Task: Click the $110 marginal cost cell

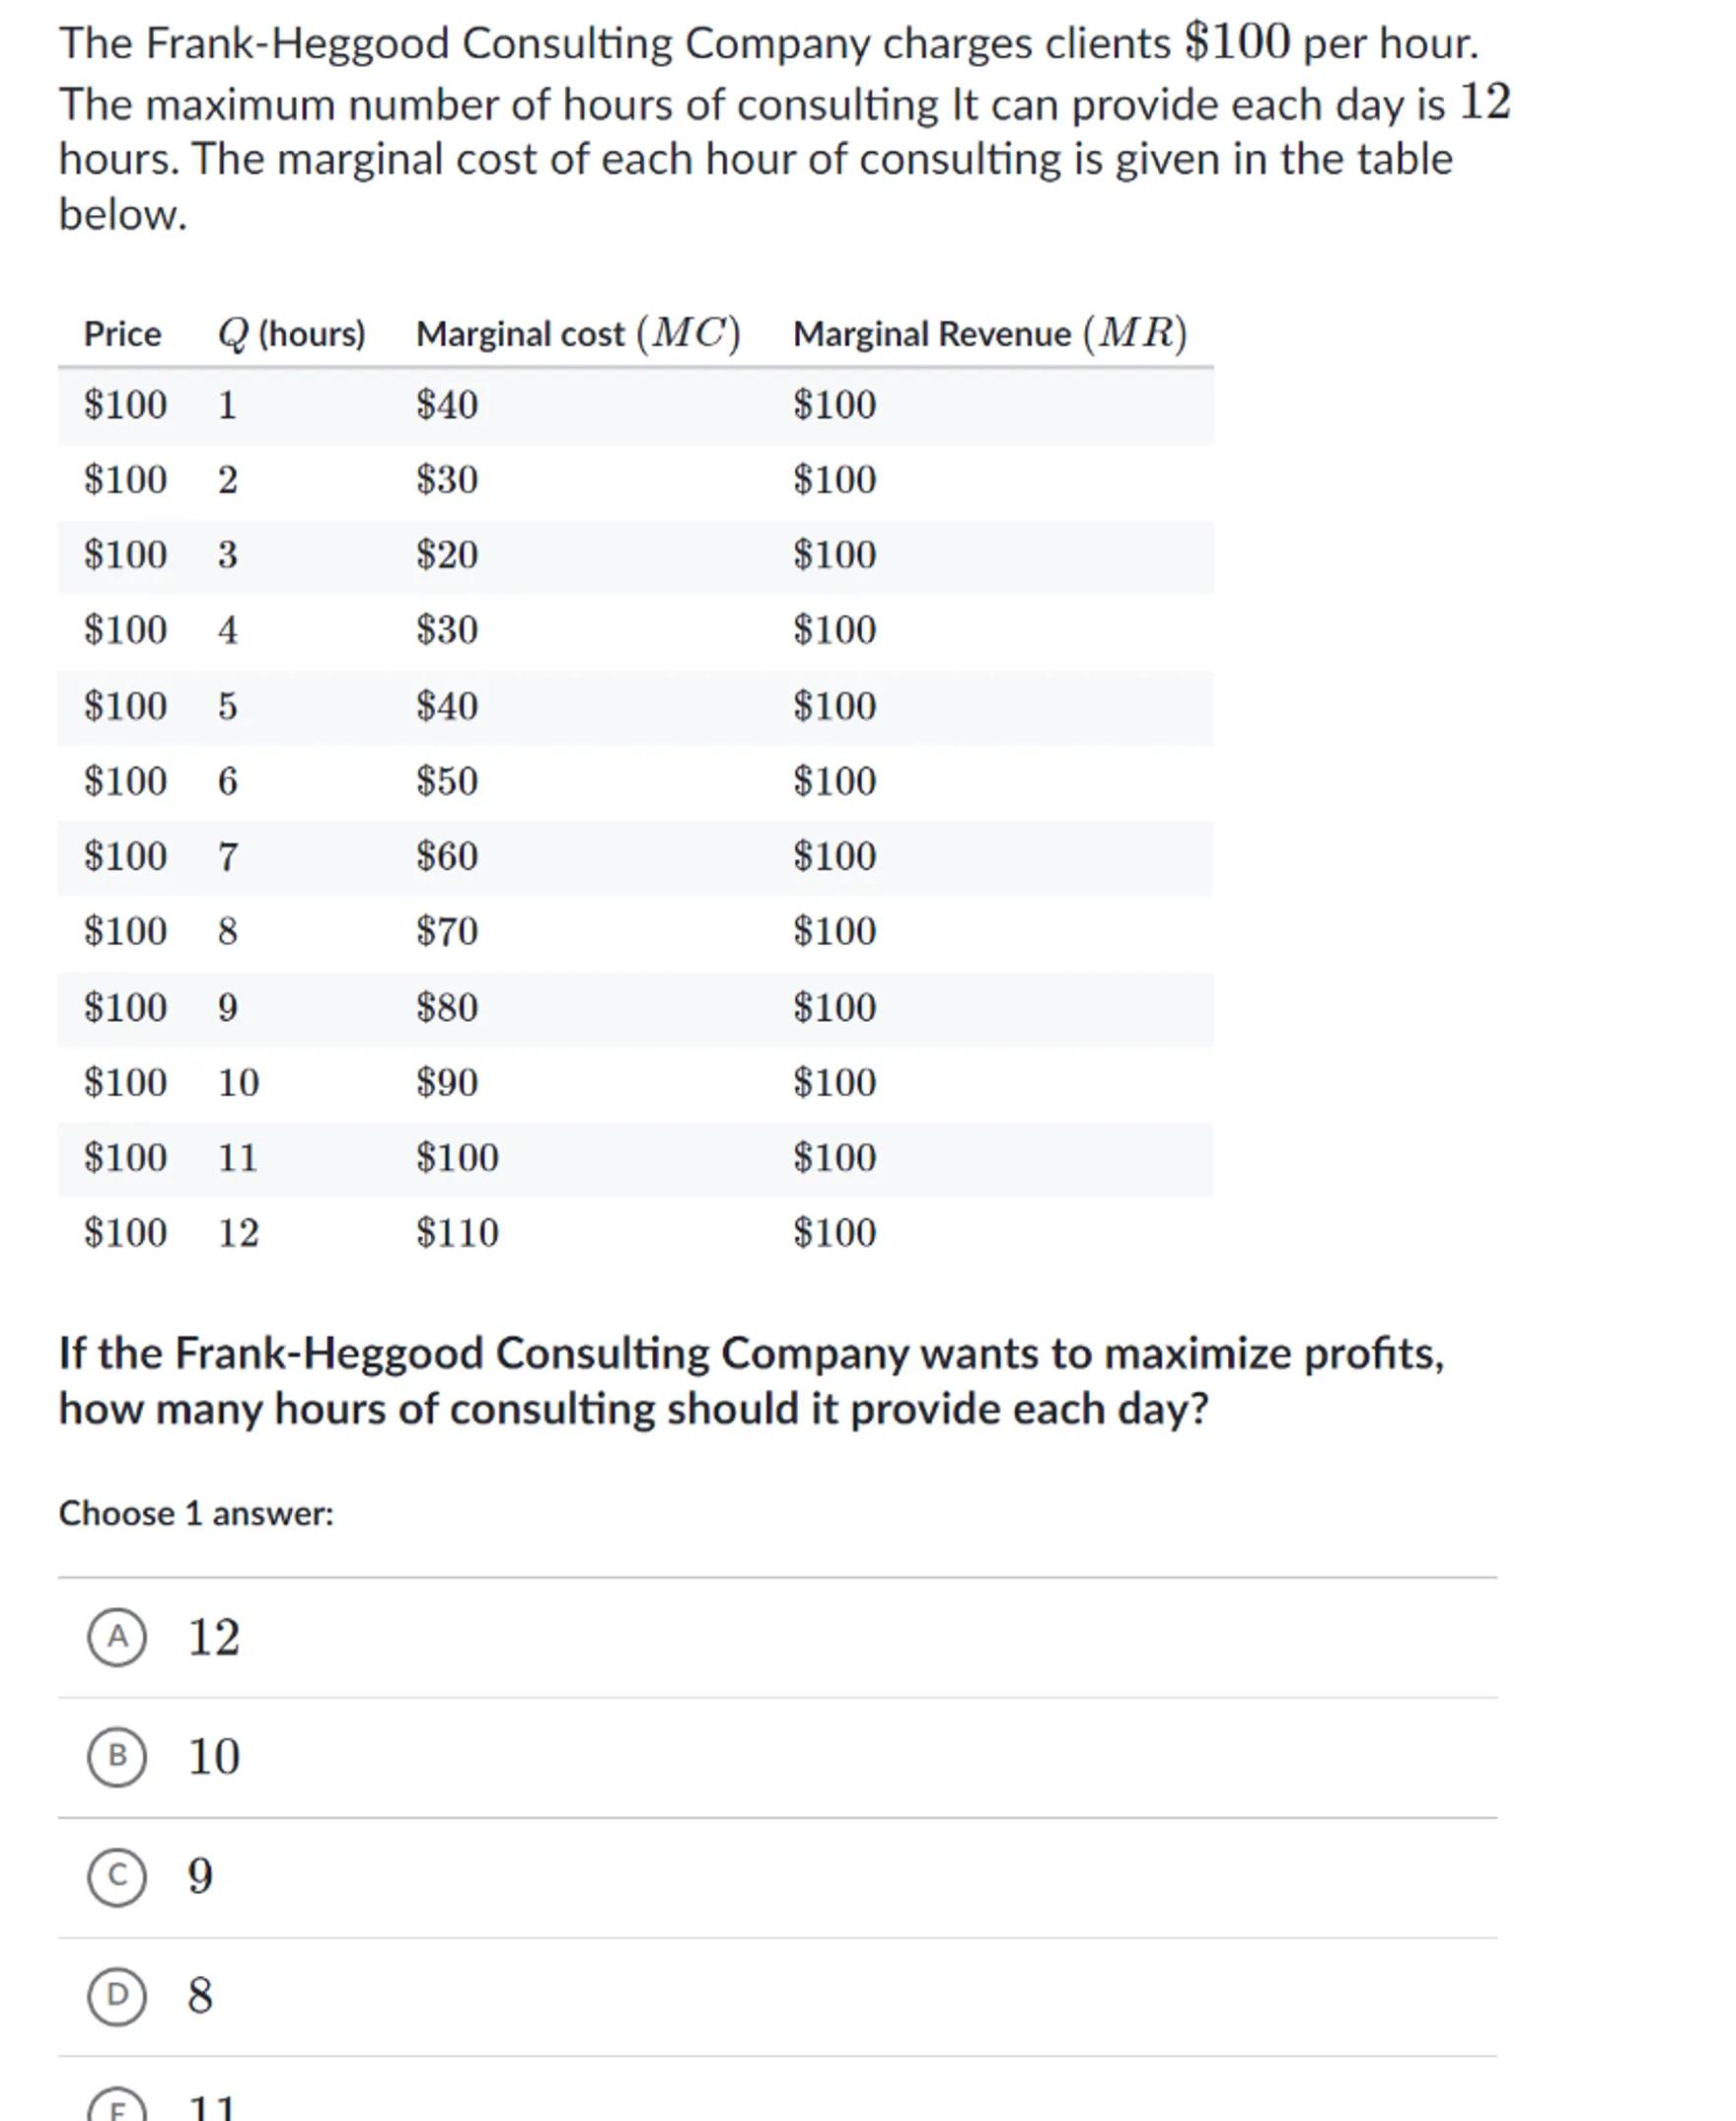Action: (x=457, y=1233)
